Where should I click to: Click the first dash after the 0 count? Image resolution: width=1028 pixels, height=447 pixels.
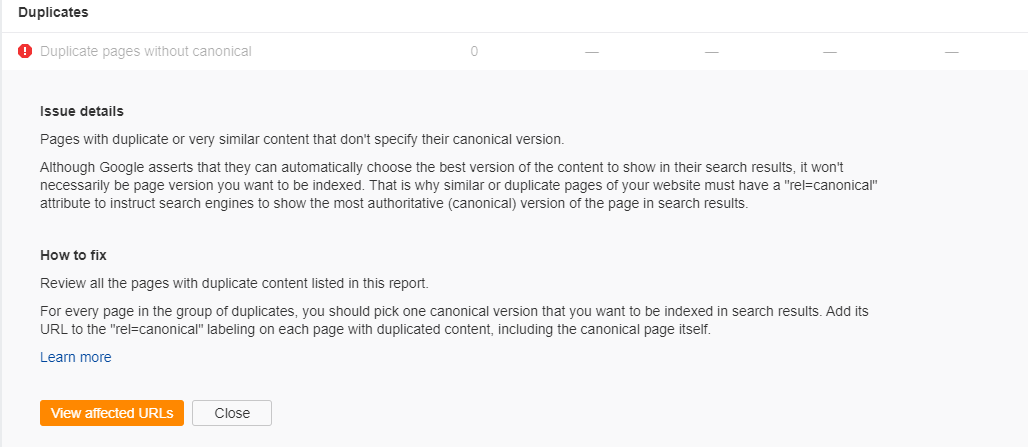tap(592, 51)
